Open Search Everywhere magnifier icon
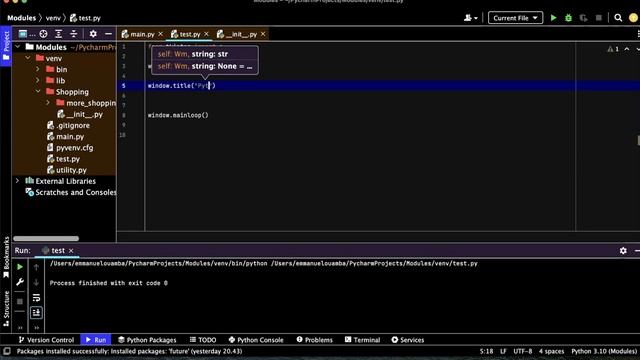 pyautogui.click(x=618, y=18)
